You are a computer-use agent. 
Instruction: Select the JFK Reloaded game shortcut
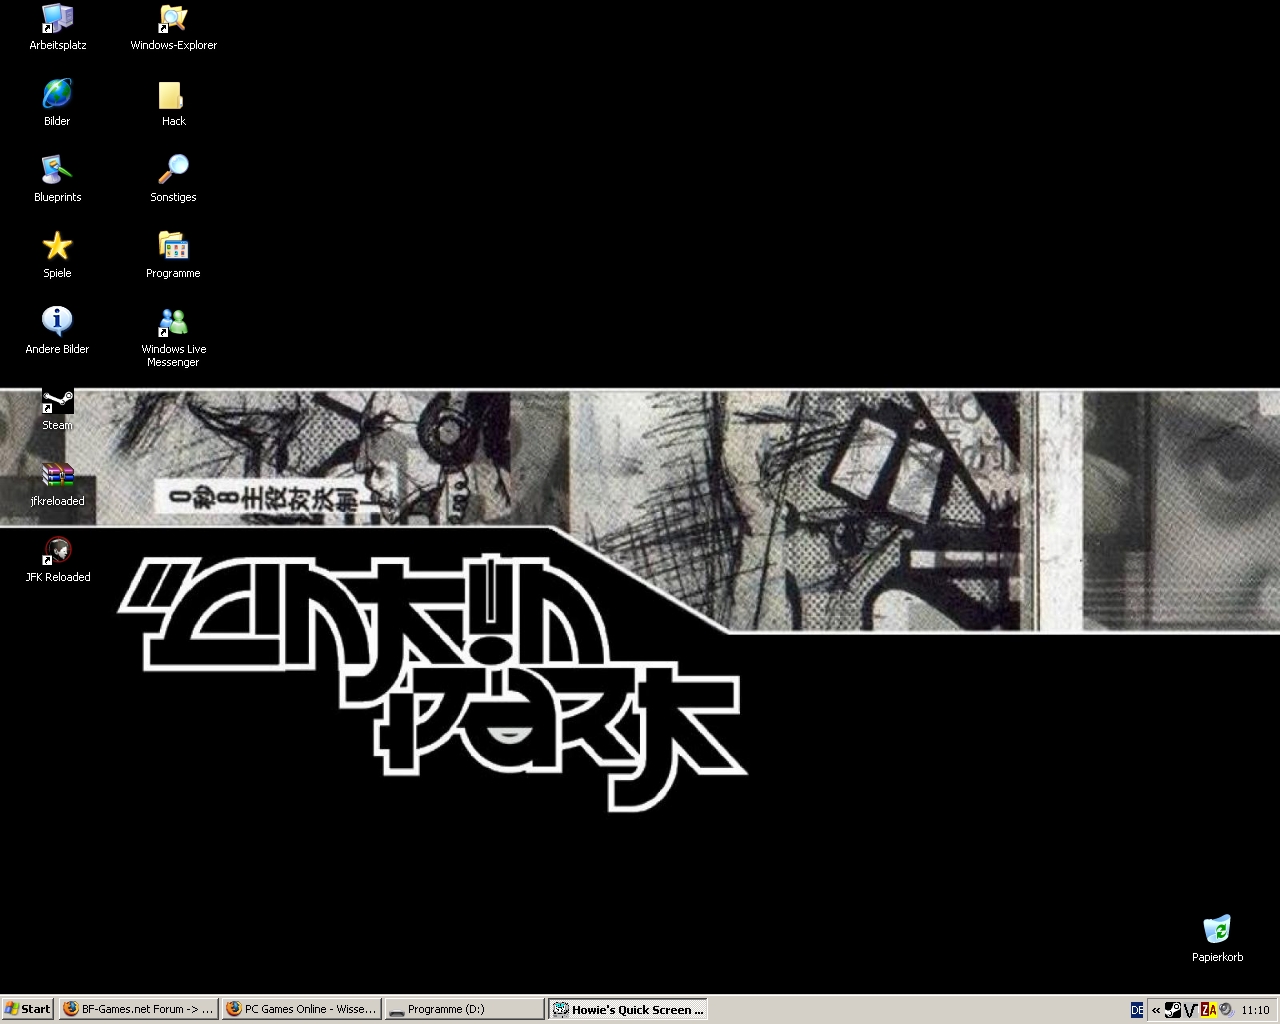click(57, 561)
